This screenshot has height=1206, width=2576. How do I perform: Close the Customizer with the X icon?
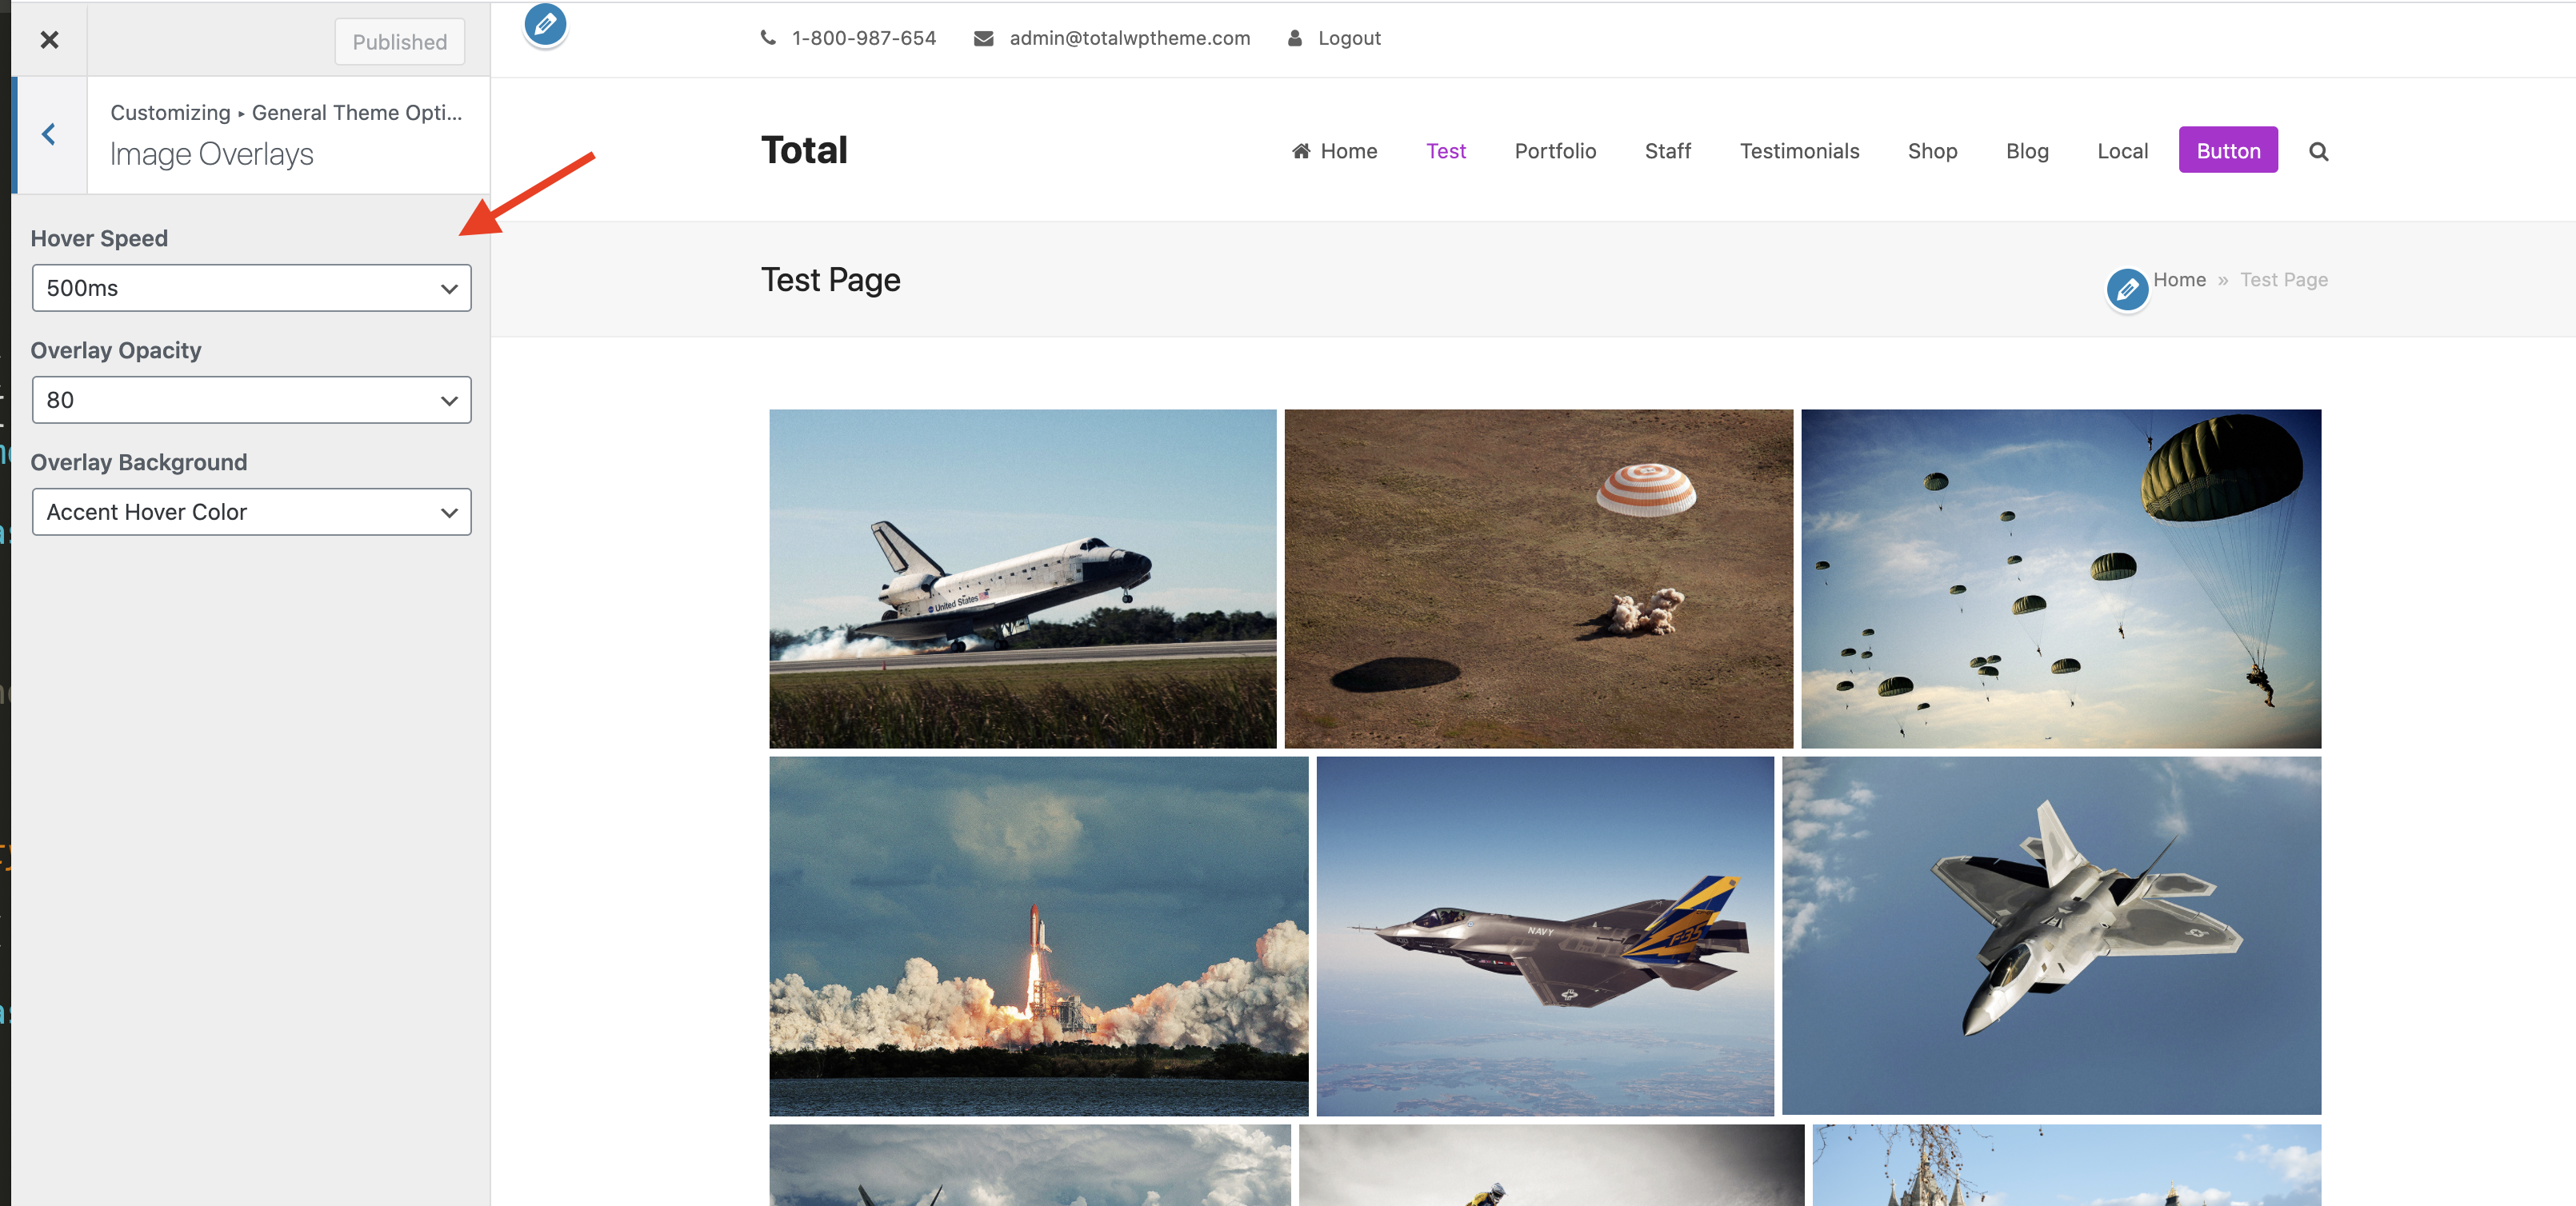(x=49, y=40)
